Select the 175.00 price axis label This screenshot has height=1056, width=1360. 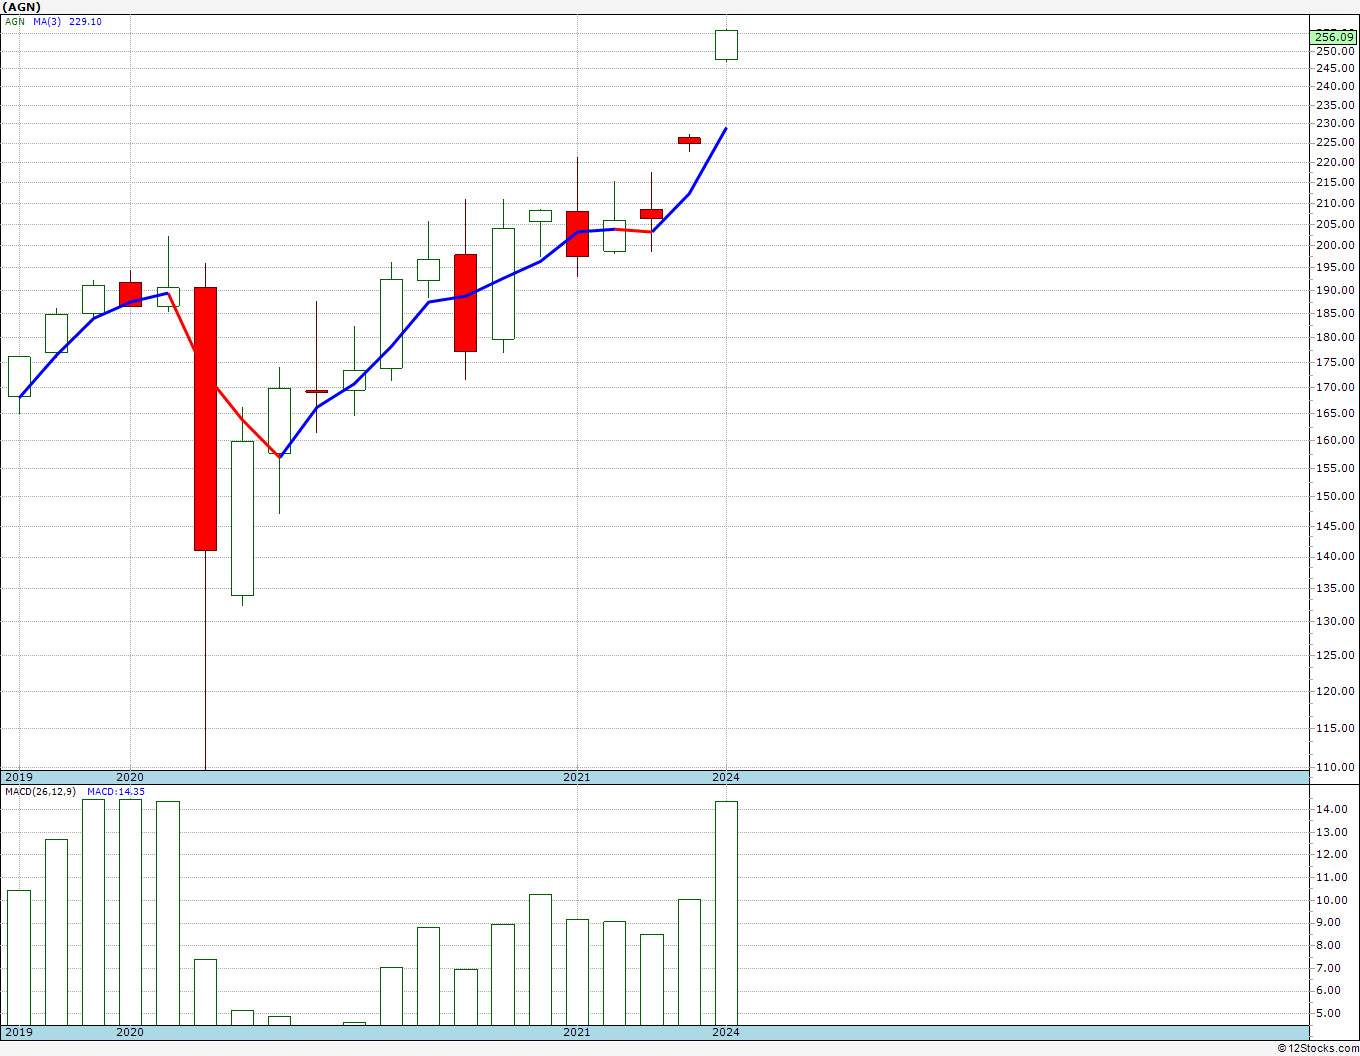(1335, 362)
